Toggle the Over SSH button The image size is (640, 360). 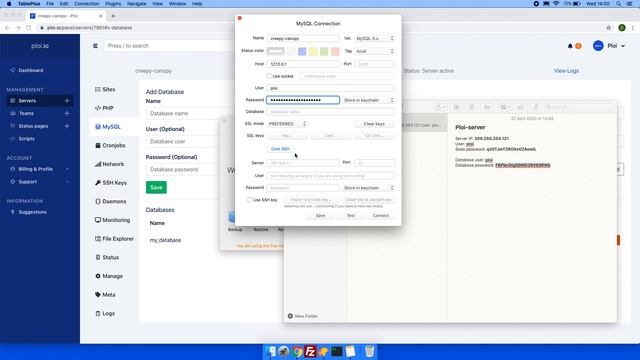(x=280, y=149)
